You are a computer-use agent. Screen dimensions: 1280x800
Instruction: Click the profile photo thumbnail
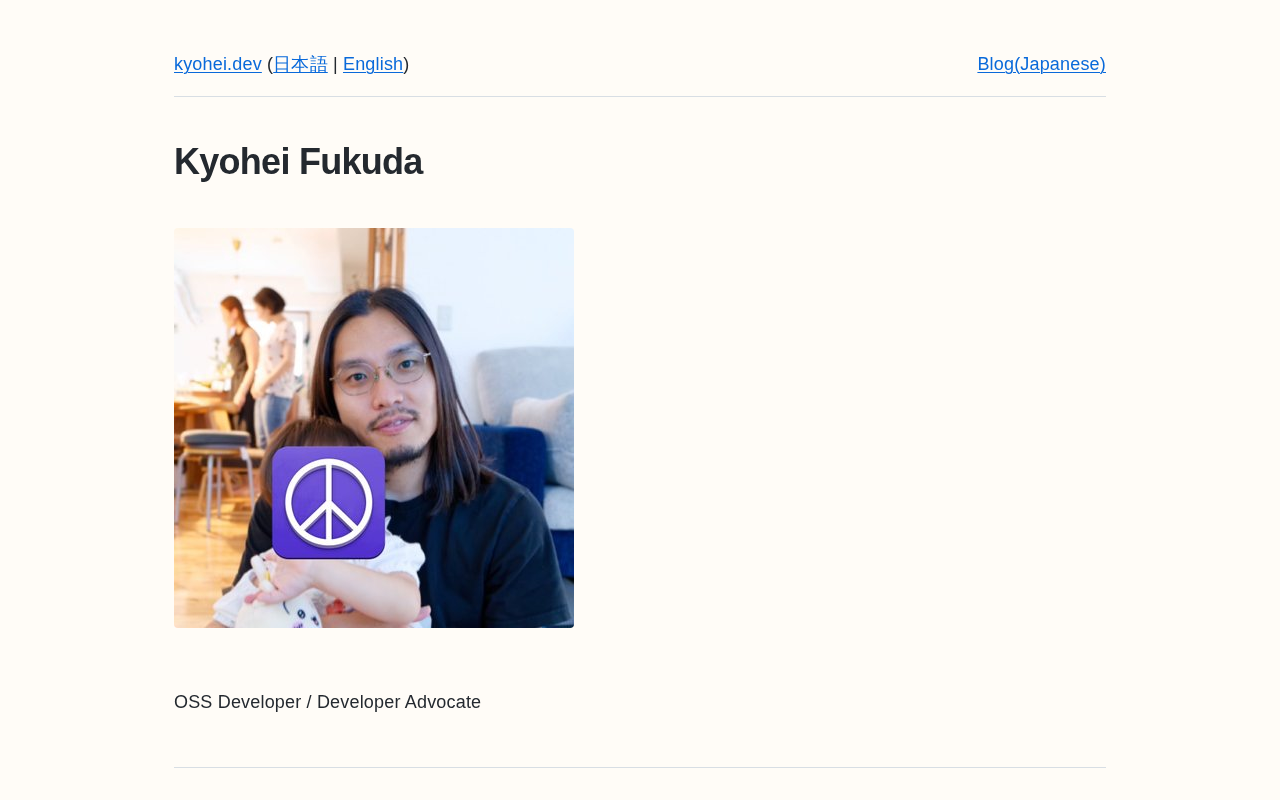[374, 428]
